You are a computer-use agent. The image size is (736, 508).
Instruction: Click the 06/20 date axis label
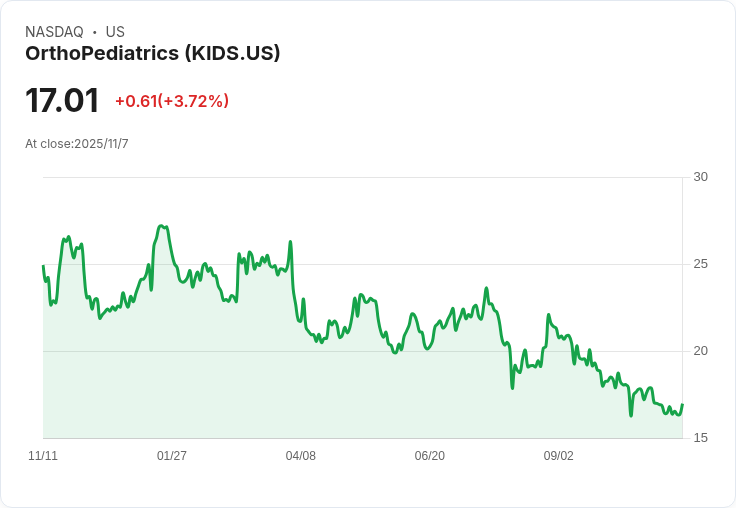click(x=429, y=456)
